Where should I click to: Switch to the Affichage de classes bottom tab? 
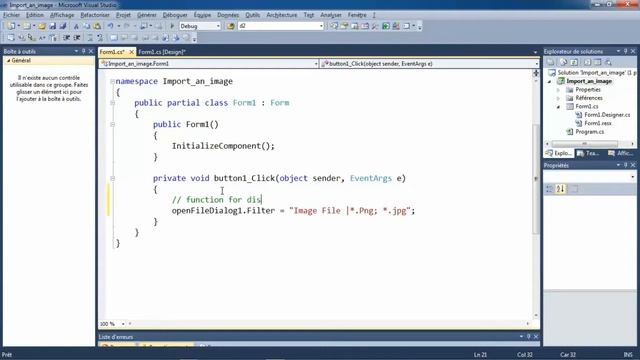tap(620, 153)
